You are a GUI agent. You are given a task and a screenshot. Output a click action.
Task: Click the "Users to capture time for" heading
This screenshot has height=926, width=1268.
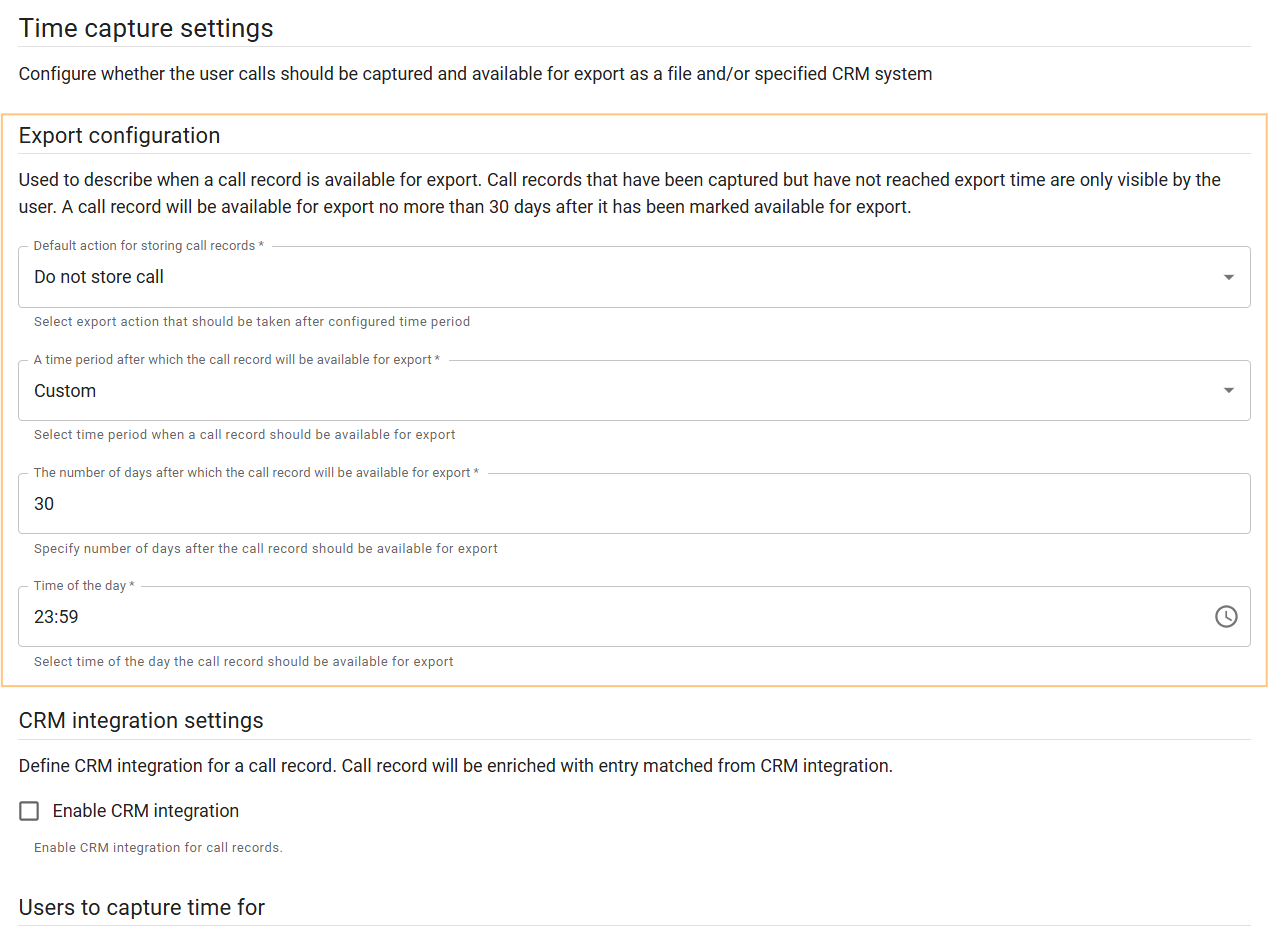coord(142,908)
